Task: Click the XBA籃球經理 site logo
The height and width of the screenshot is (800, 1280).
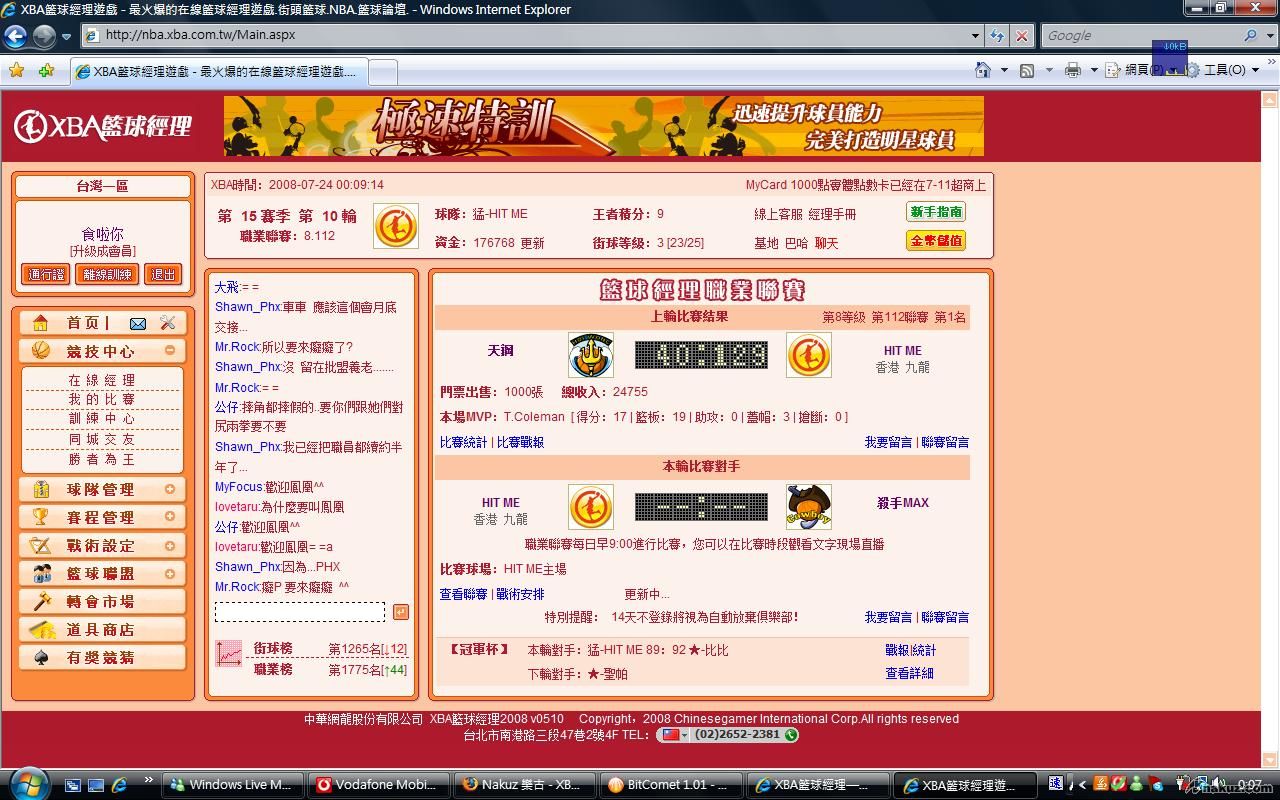Action: [x=102, y=126]
